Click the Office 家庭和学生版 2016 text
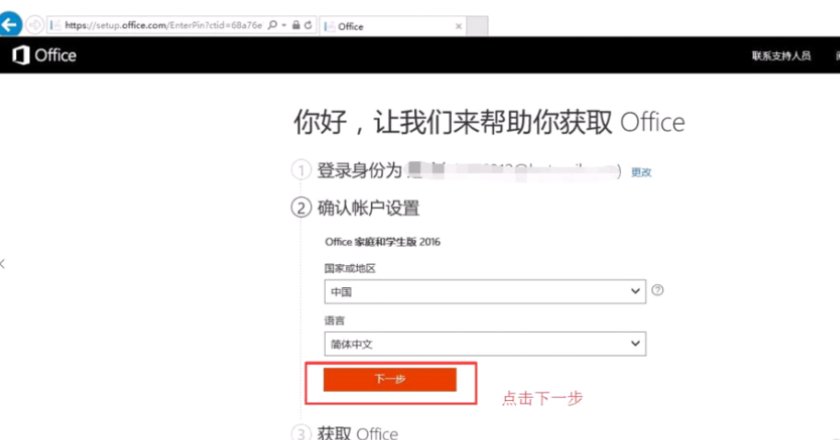The image size is (840, 440). 382,242
